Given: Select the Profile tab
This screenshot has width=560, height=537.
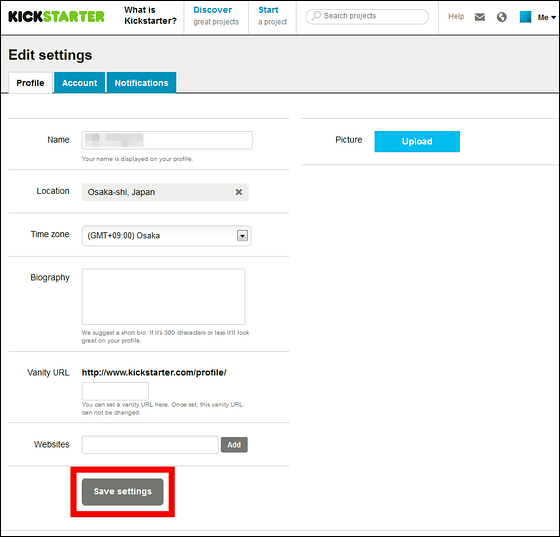Looking at the screenshot, I should pos(30,83).
